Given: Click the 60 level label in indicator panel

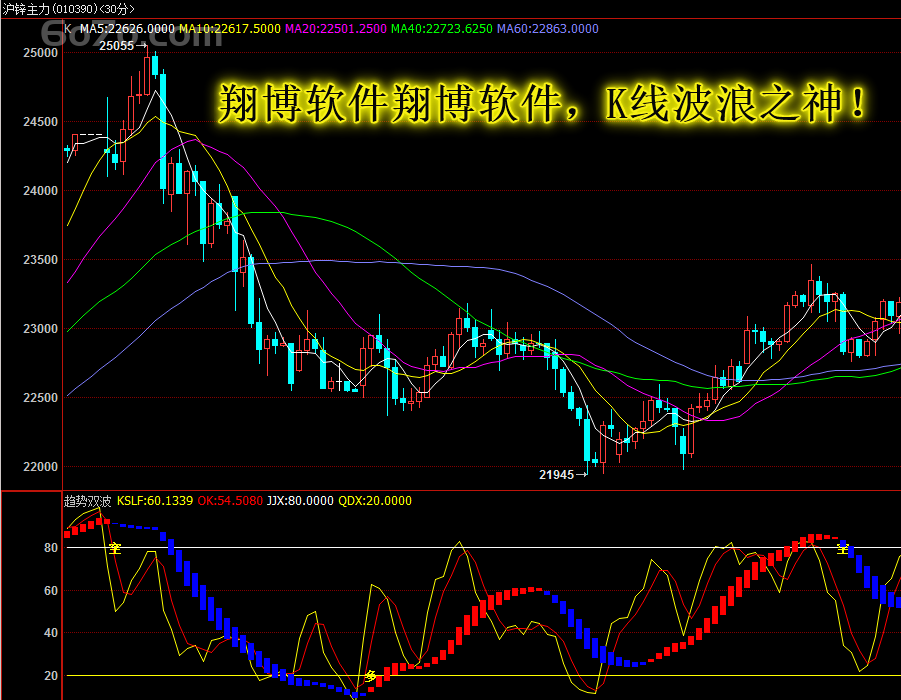Looking at the screenshot, I should [x=51, y=591].
